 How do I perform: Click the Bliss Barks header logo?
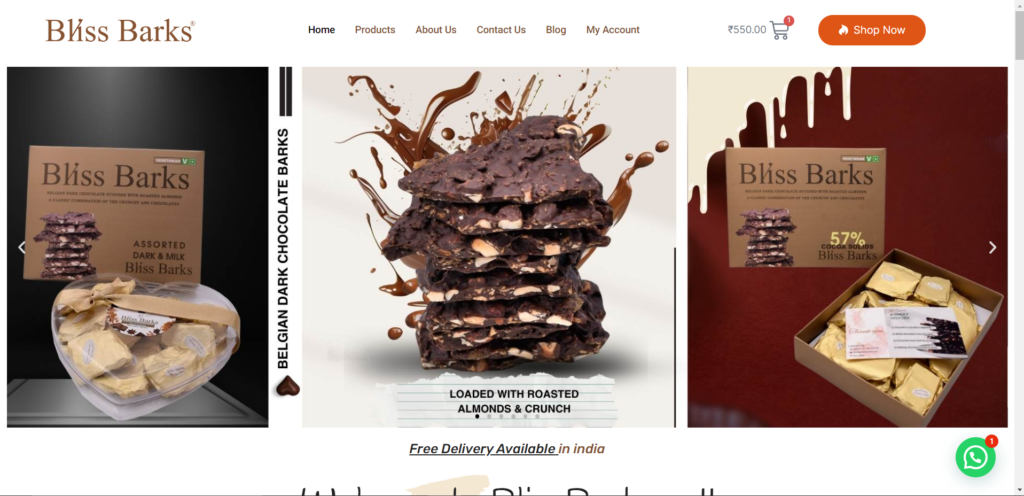pos(120,31)
